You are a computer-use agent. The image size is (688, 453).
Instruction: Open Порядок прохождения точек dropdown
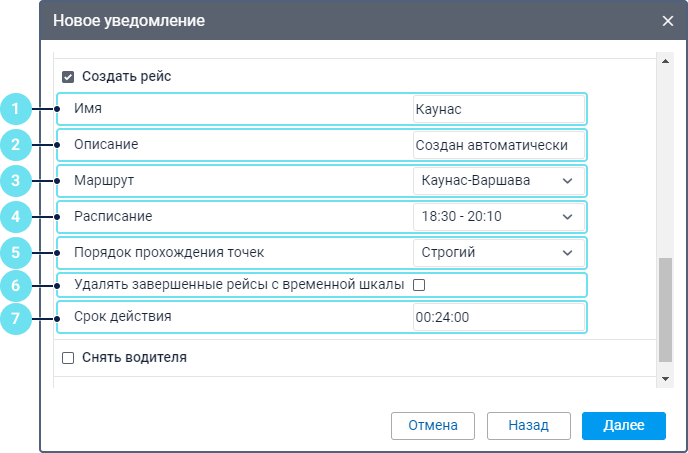pos(498,252)
